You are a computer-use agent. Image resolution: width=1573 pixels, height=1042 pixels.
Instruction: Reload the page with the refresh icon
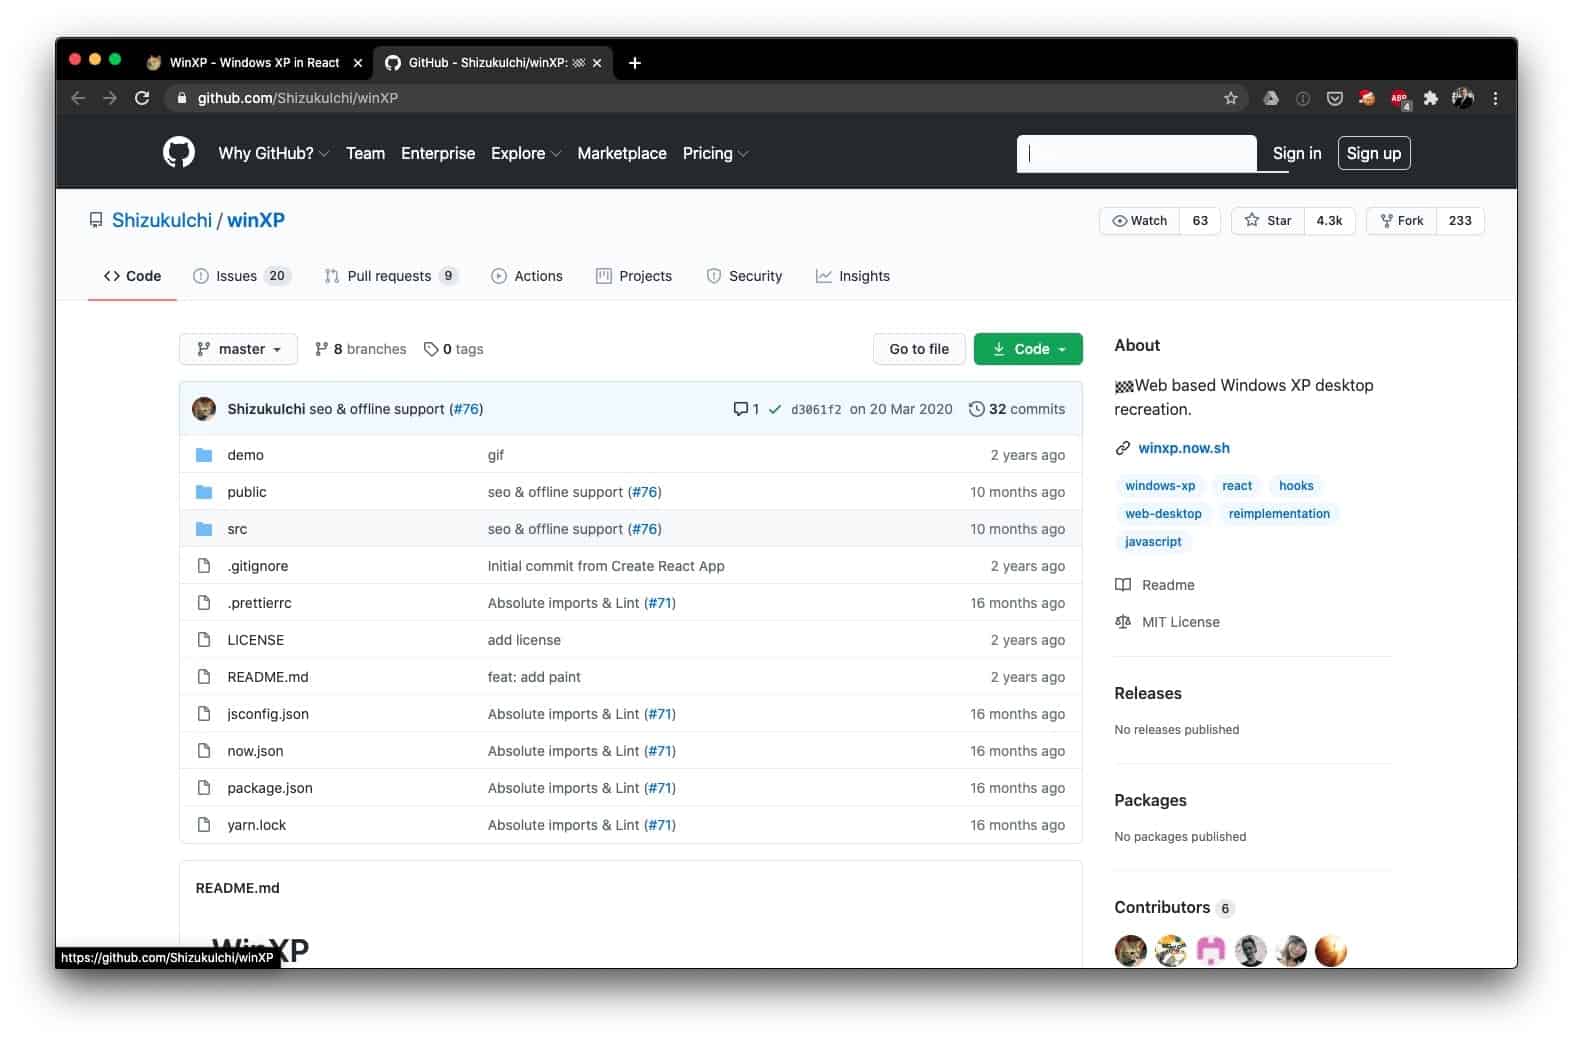pos(142,98)
